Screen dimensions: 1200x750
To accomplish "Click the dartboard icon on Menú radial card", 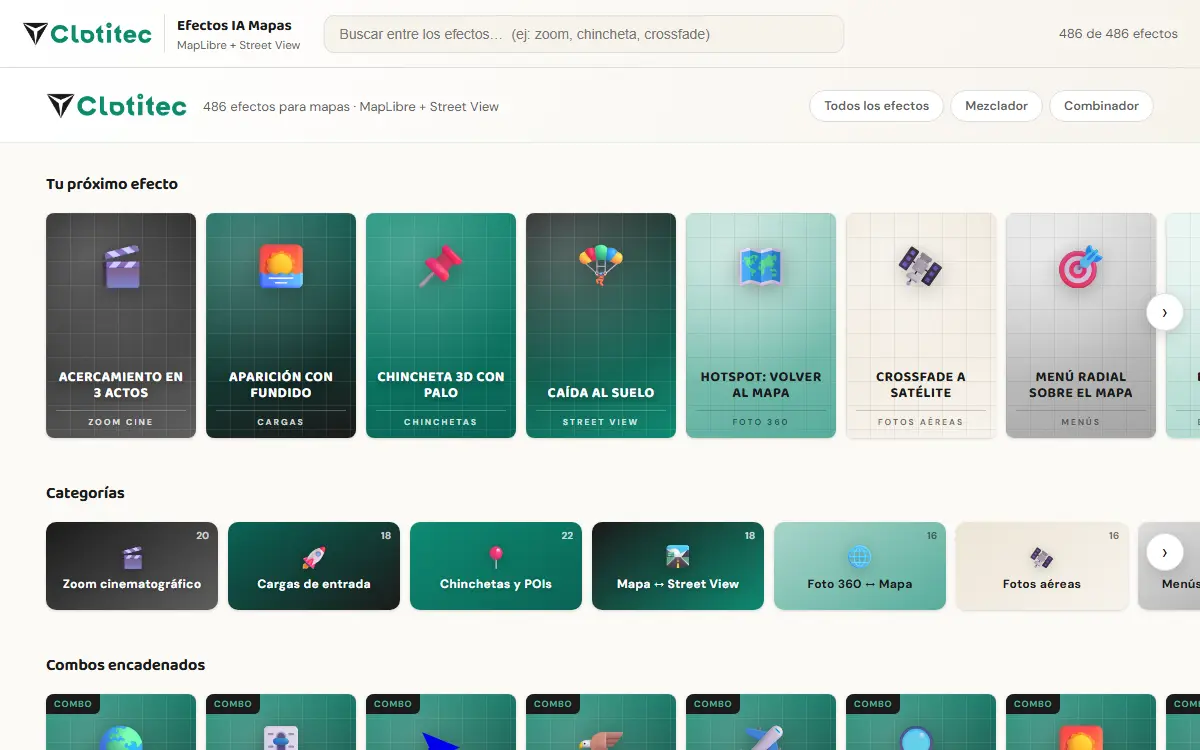I will coord(1081,267).
